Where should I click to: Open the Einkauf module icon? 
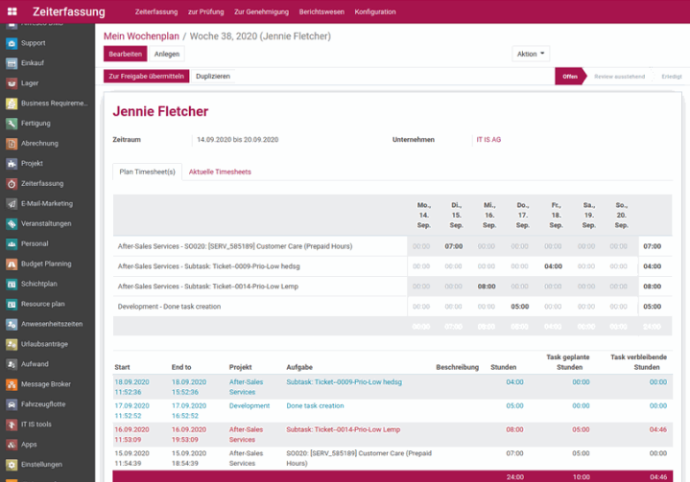(10, 63)
